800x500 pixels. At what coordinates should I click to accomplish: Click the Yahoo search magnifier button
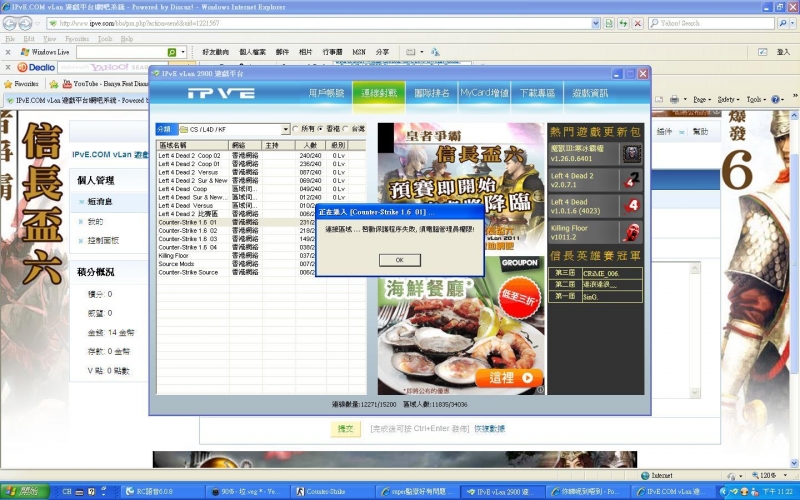[783, 23]
